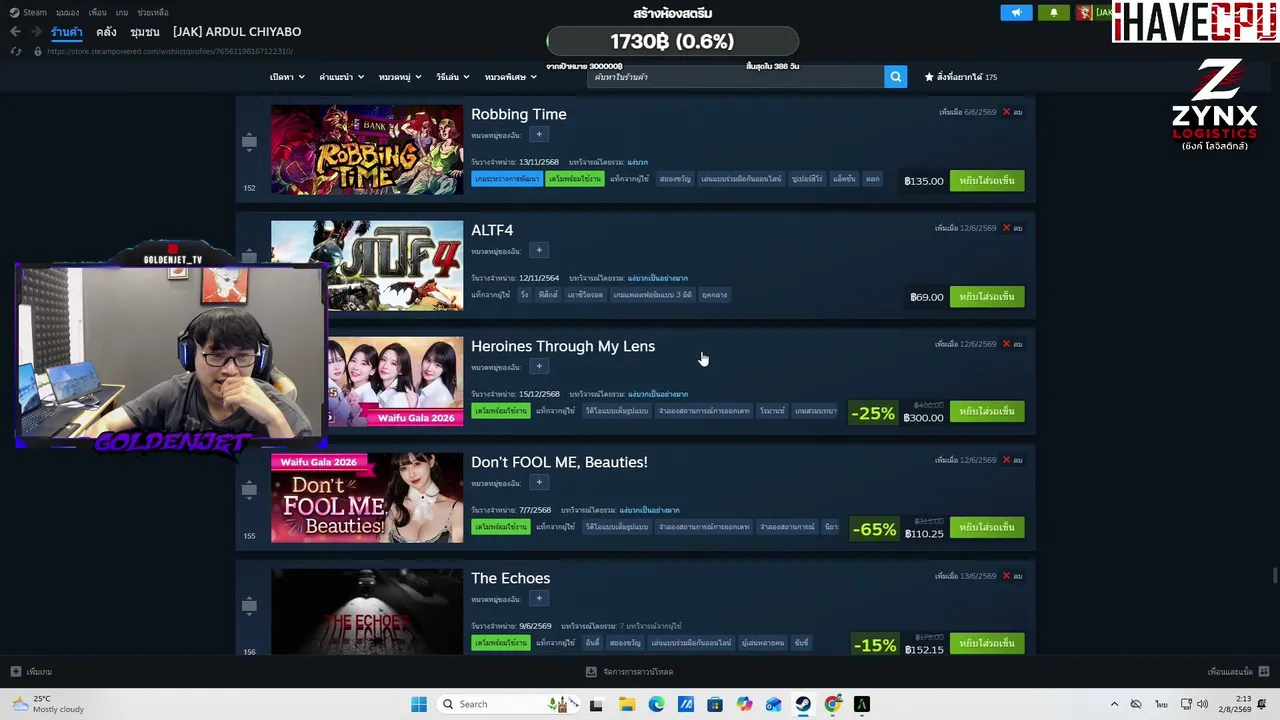Click plus icon under Don't FOOL ME, Beauties!
Image resolution: width=1280 pixels, height=720 pixels.
coord(538,483)
